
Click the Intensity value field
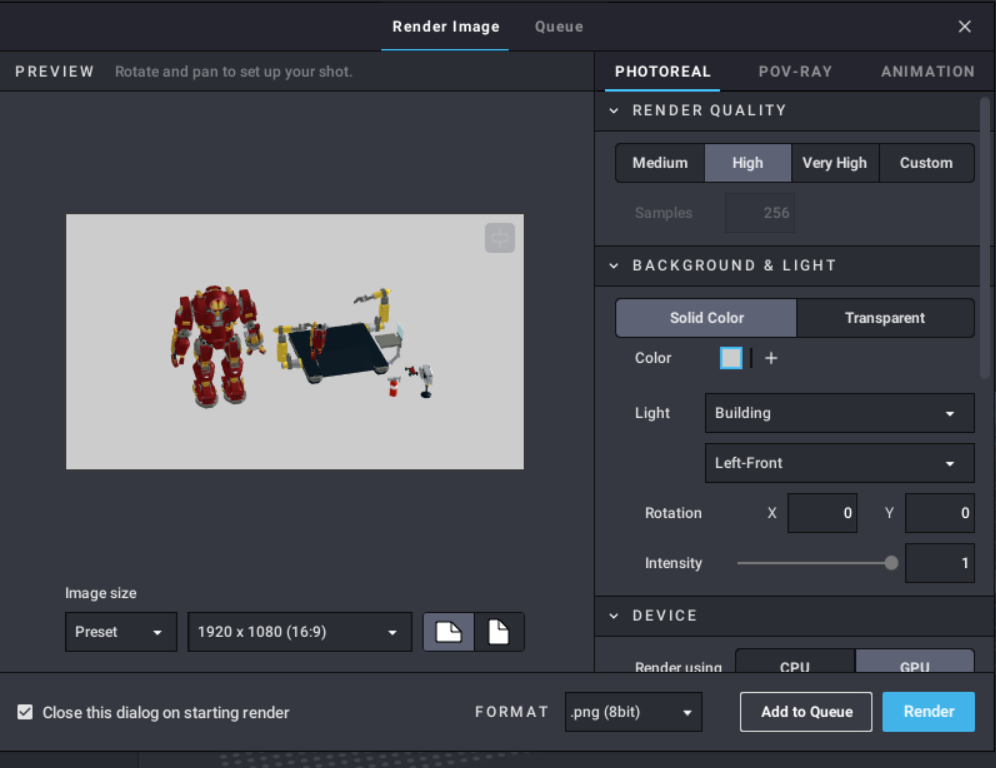pos(940,563)
